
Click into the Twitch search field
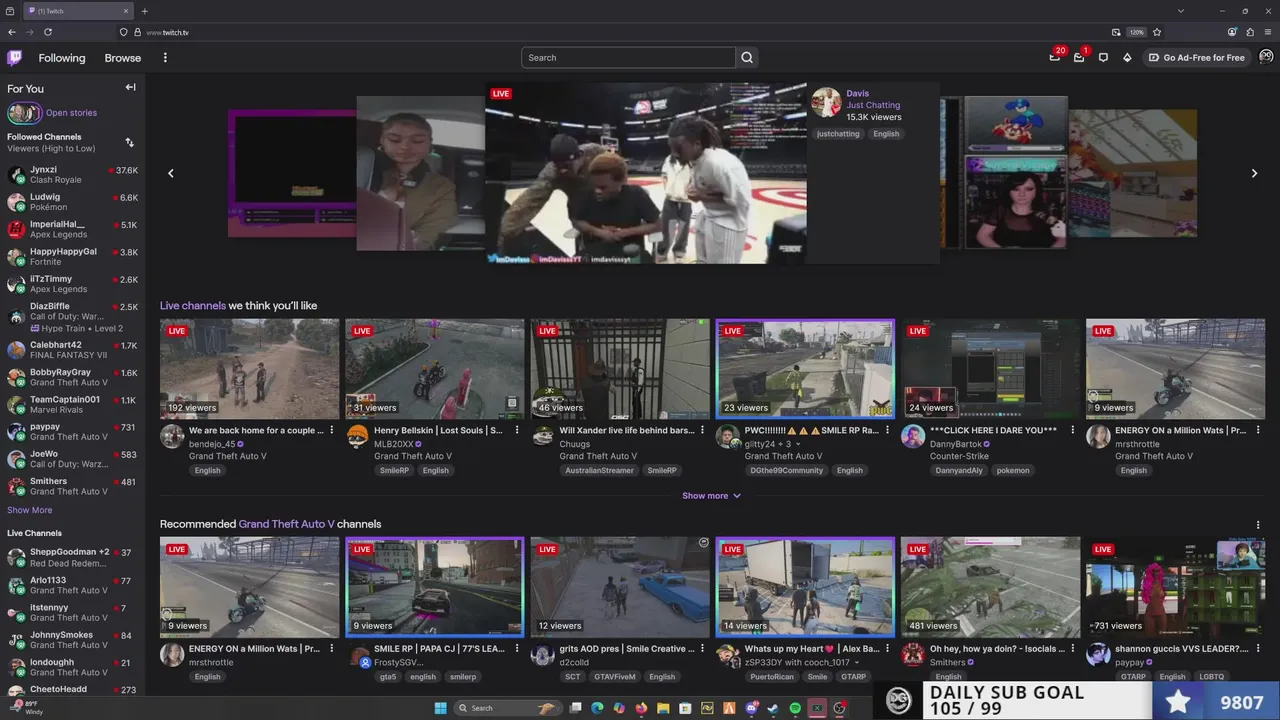coord(628,58)
